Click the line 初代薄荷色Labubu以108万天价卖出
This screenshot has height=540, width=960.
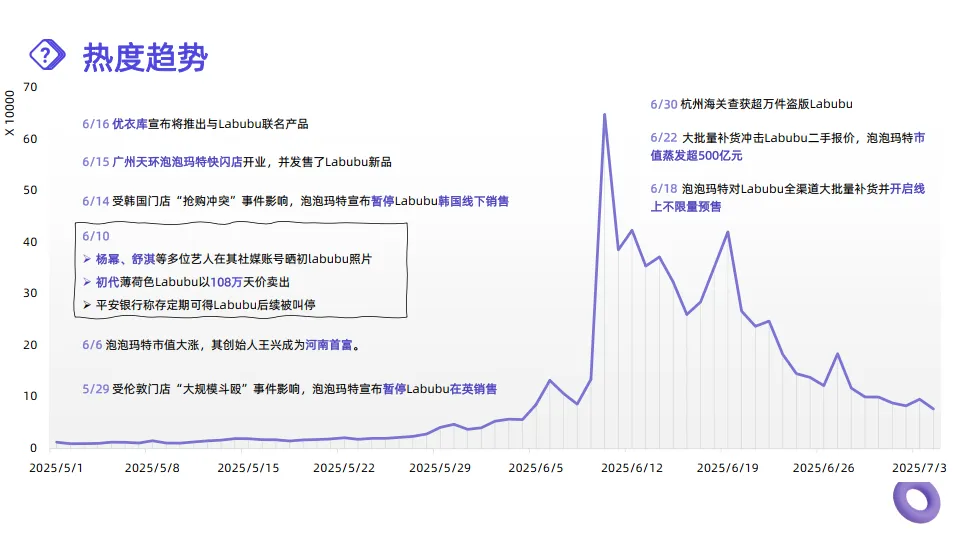click(x=186, y=282)
